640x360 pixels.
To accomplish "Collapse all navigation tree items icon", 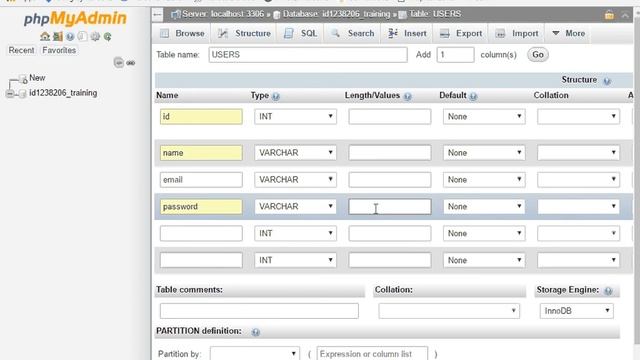I will (118, 62).
